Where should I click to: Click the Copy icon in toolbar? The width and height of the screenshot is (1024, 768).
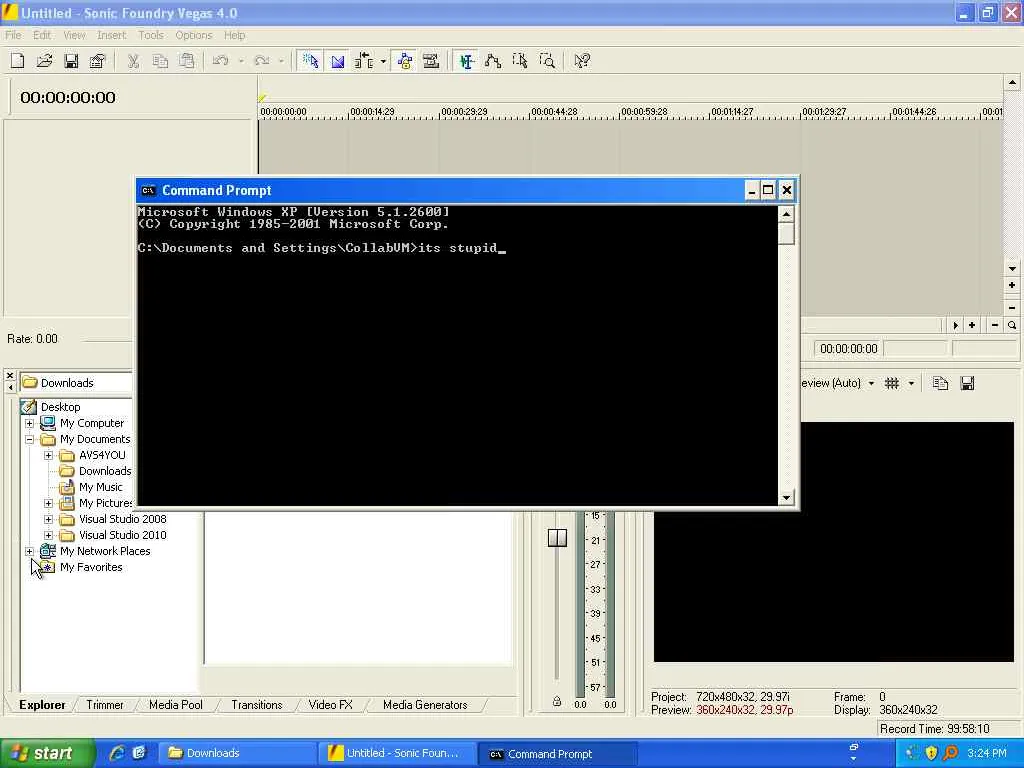(160, 61)
